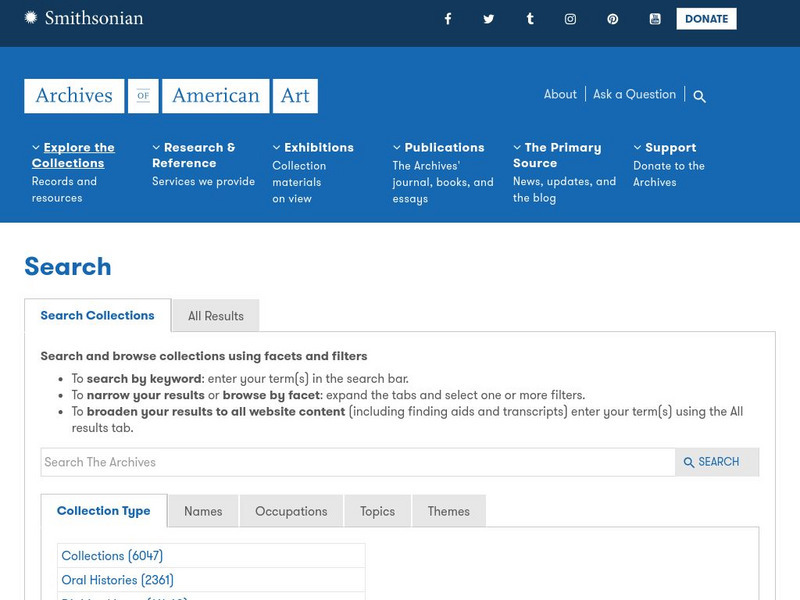Open The Primary Source dropdown
Screen dimensions: 800x600
click(x=556, y=155)
